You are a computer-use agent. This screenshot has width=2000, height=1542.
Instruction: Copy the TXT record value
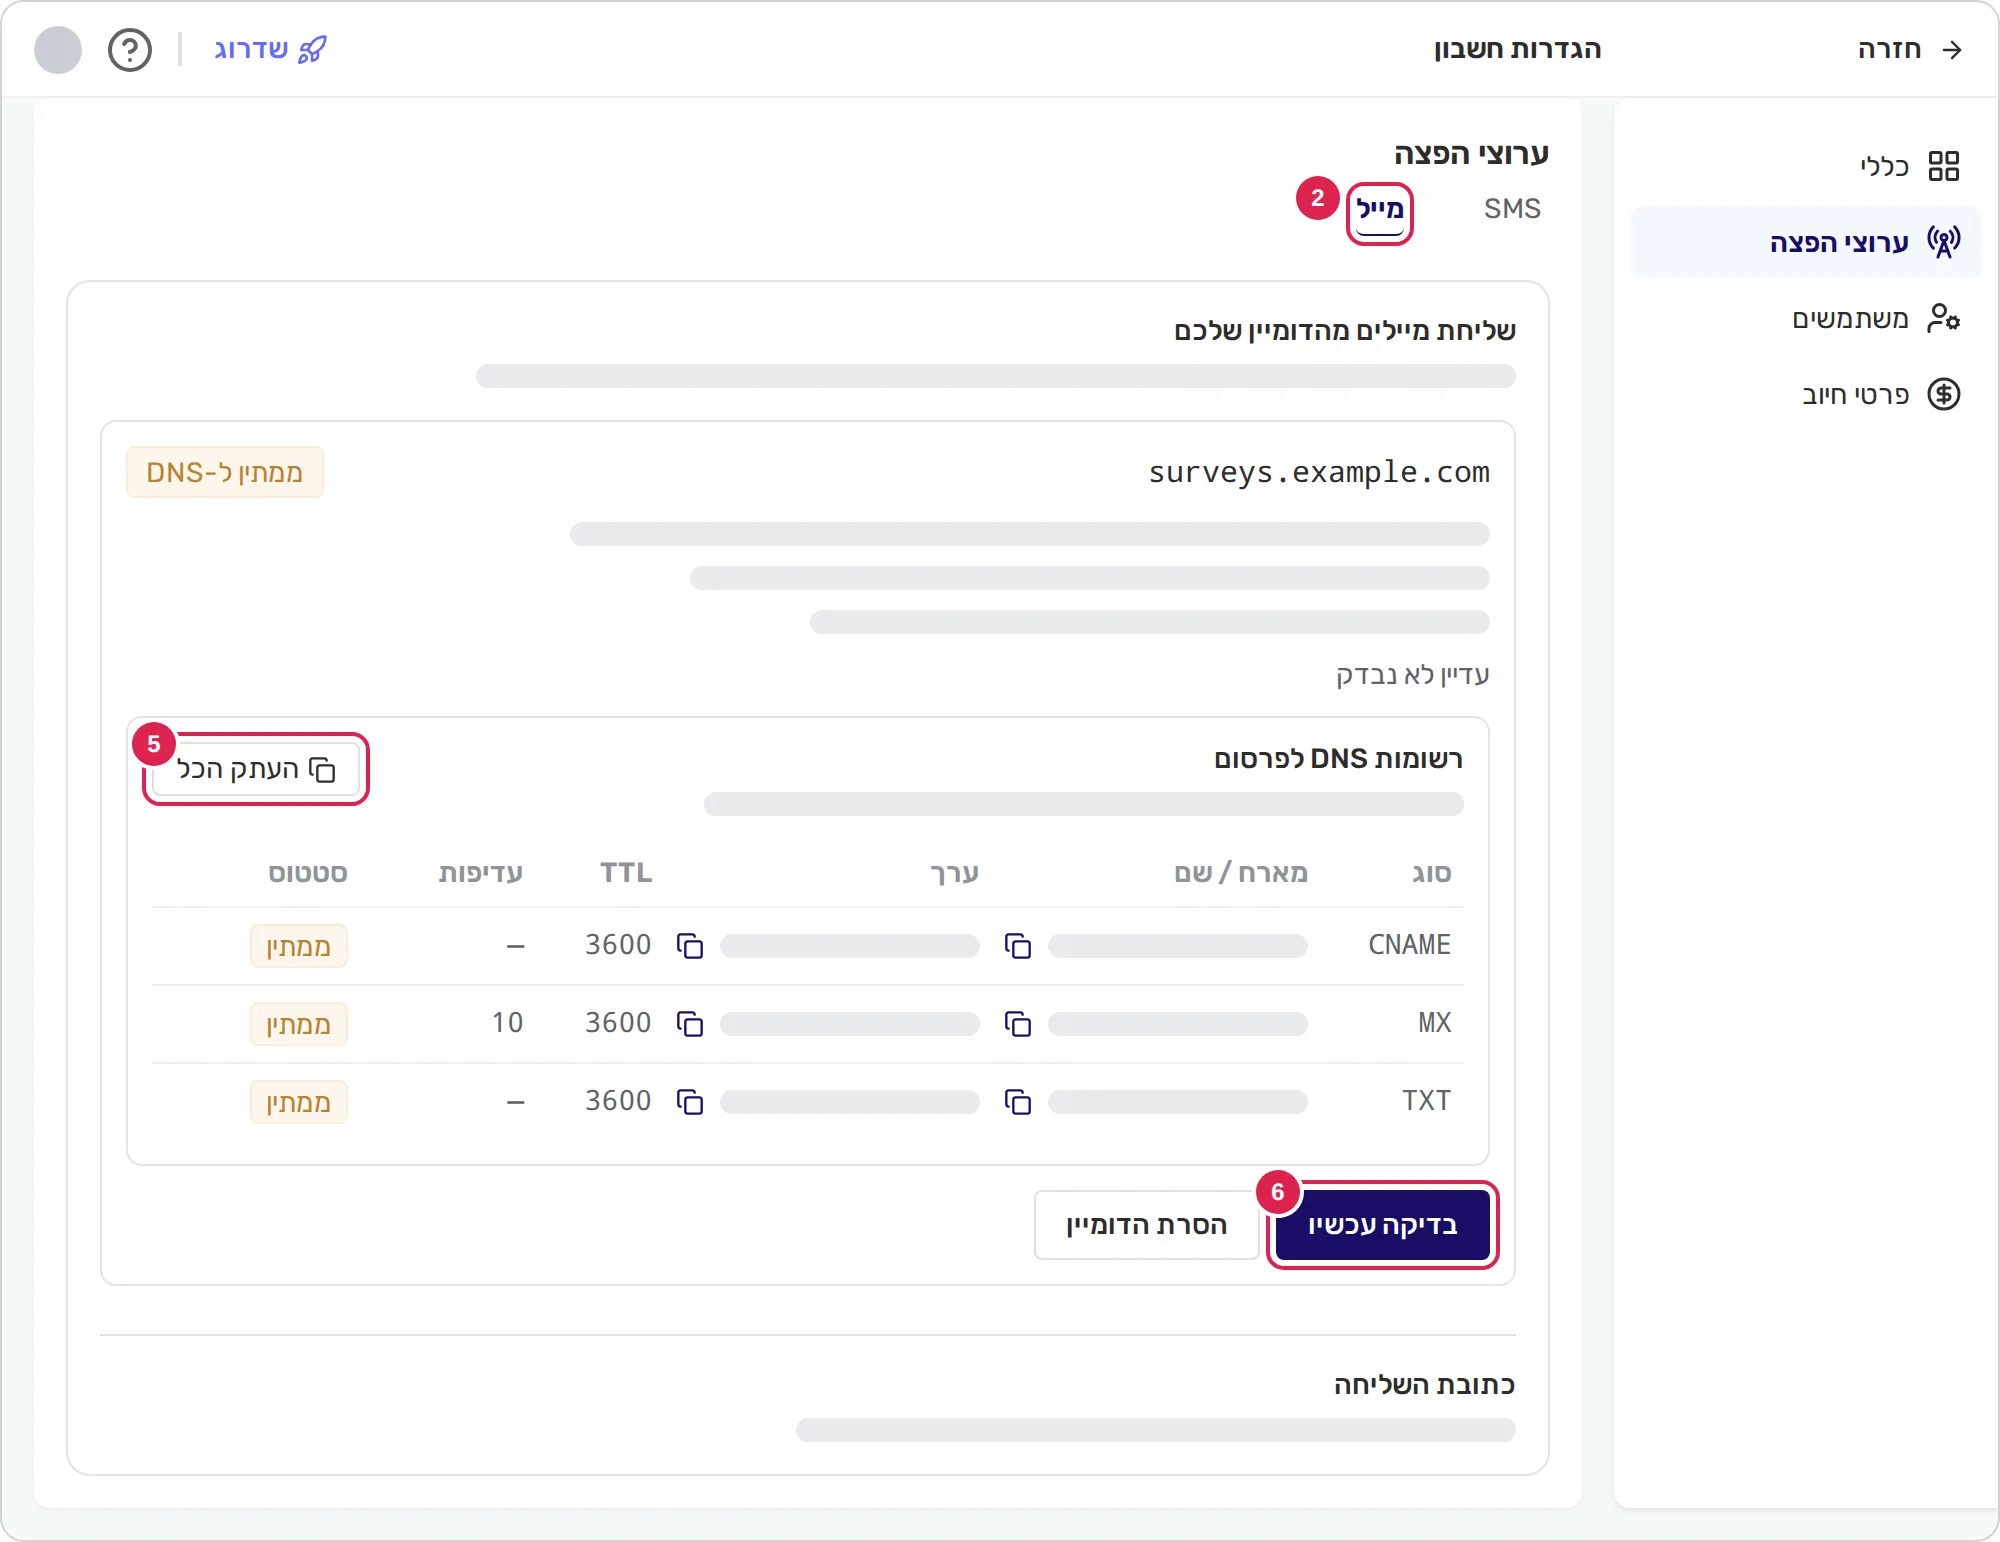[x=690, y=1102]
